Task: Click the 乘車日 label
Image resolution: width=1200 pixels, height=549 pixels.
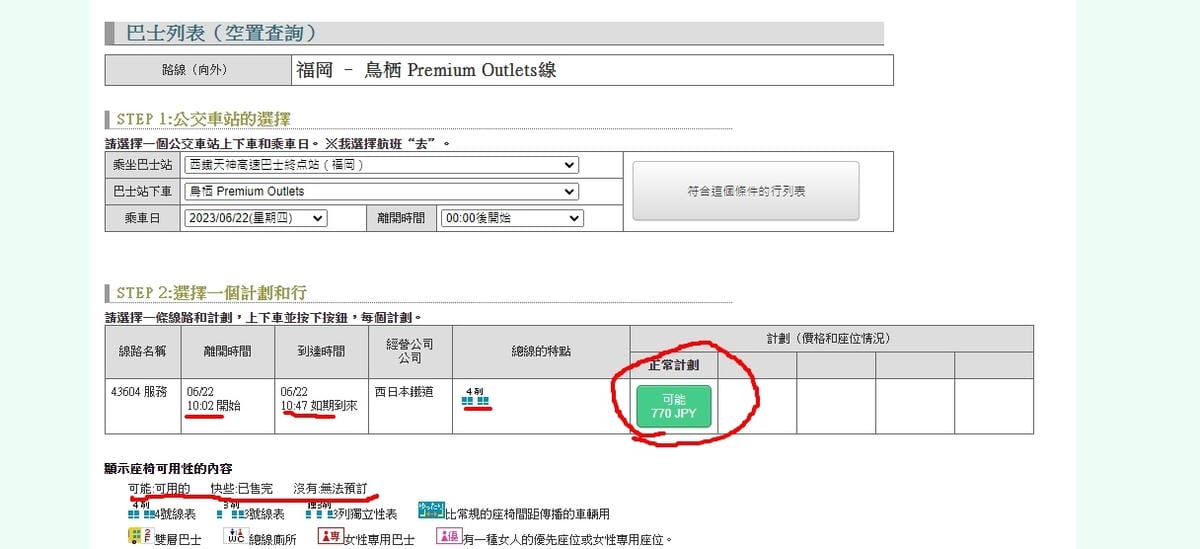Action: (x=143, y=218)
